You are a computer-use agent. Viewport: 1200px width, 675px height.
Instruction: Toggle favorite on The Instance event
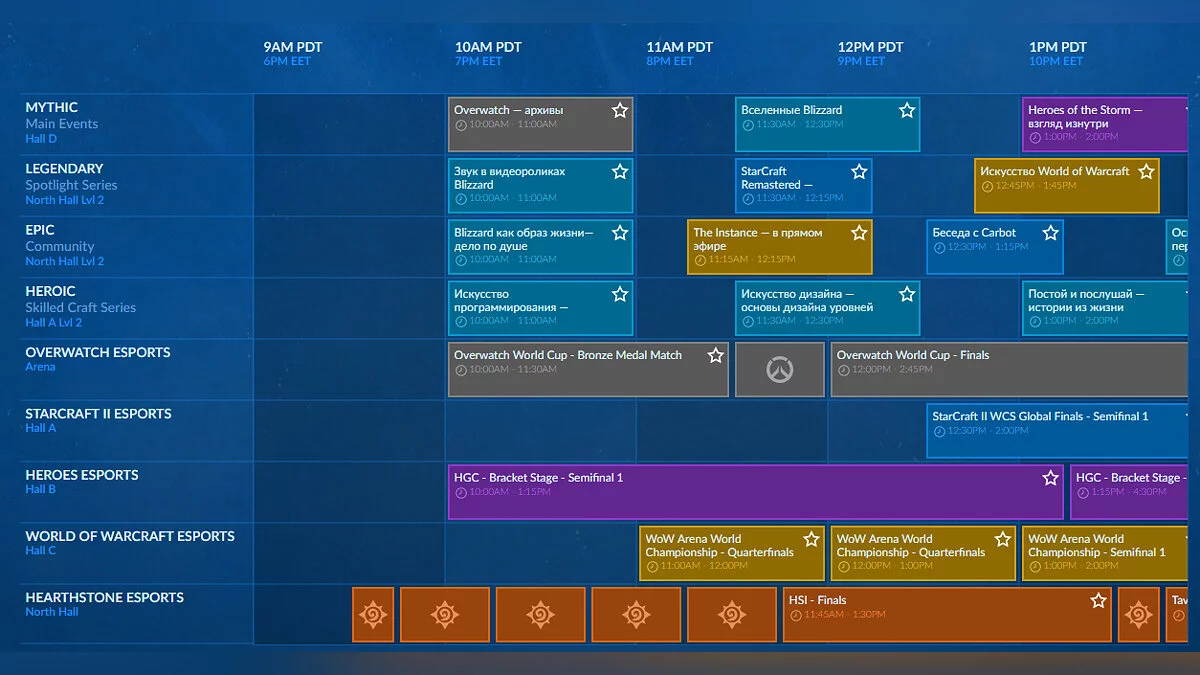[x=859, y=233]
